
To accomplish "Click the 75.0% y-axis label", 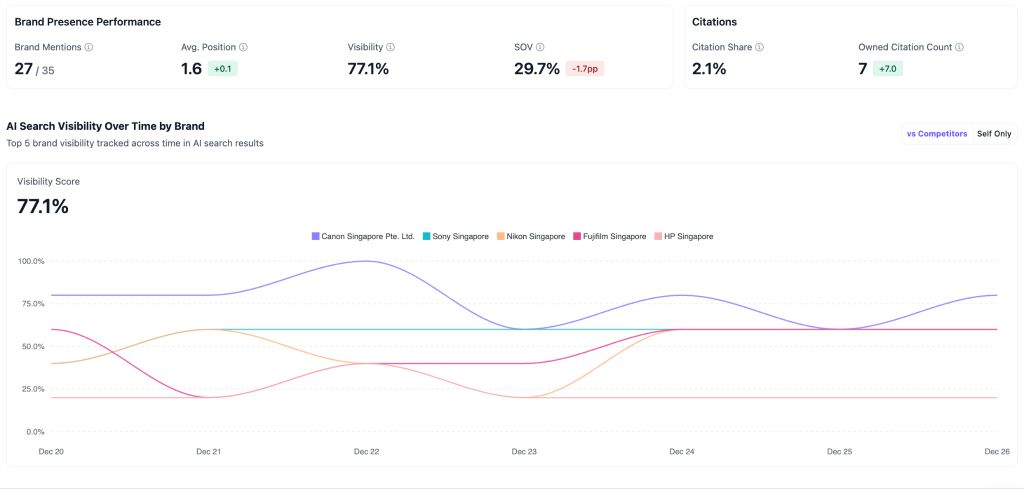I will point(33,304).
